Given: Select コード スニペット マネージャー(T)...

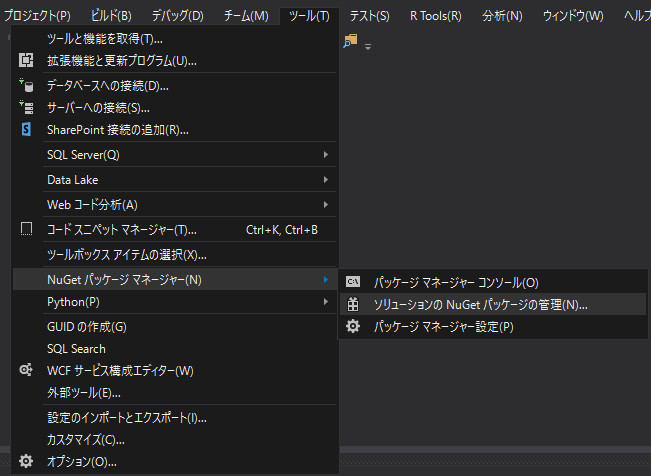Looking at the screenshot, I should tap(175, 229).
